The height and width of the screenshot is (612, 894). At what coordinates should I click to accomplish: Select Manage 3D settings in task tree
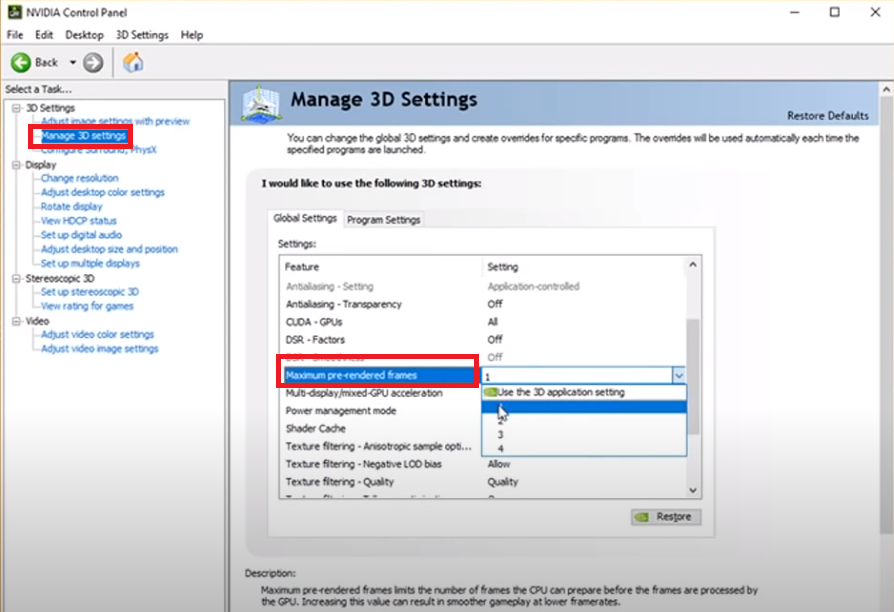point(83,136)
